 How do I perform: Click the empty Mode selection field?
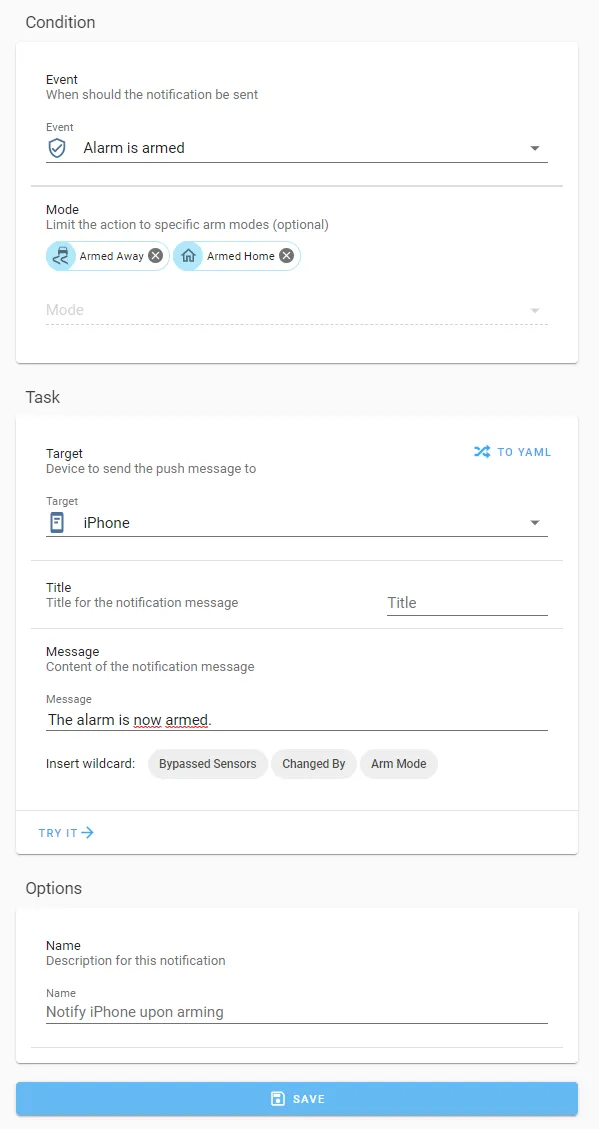(x=297, y=310)
